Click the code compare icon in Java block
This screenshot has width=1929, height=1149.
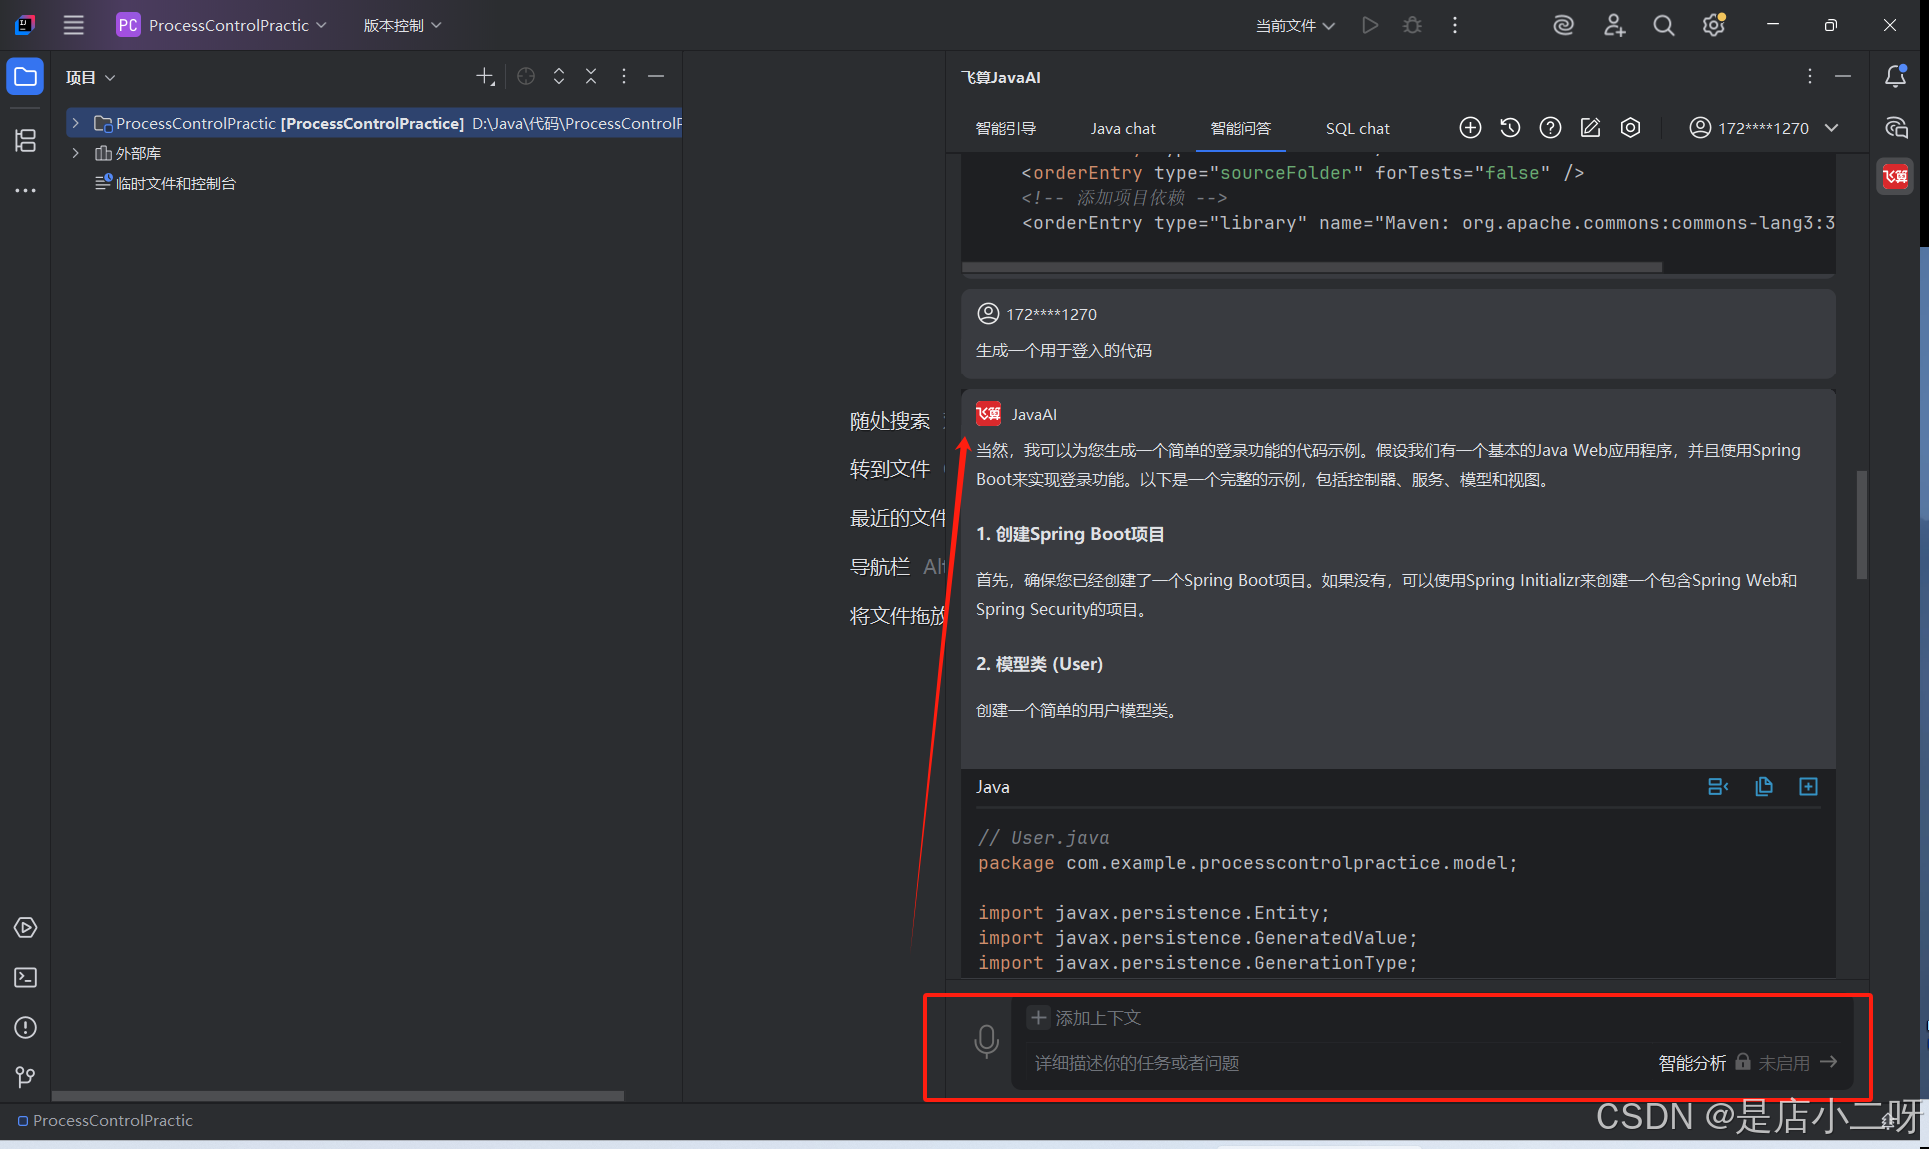click(x=1718, y=787)
